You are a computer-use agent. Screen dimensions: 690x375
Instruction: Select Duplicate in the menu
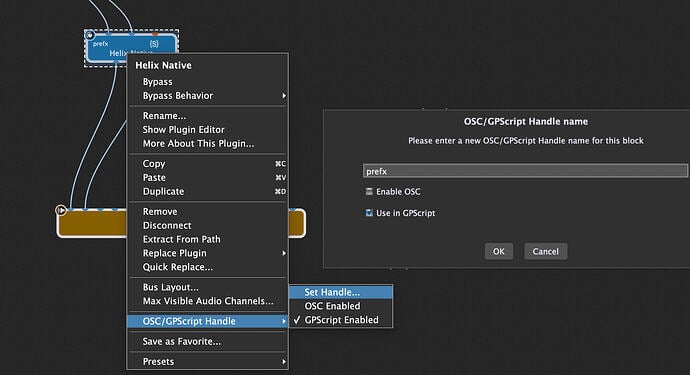[x=208, y=191]
